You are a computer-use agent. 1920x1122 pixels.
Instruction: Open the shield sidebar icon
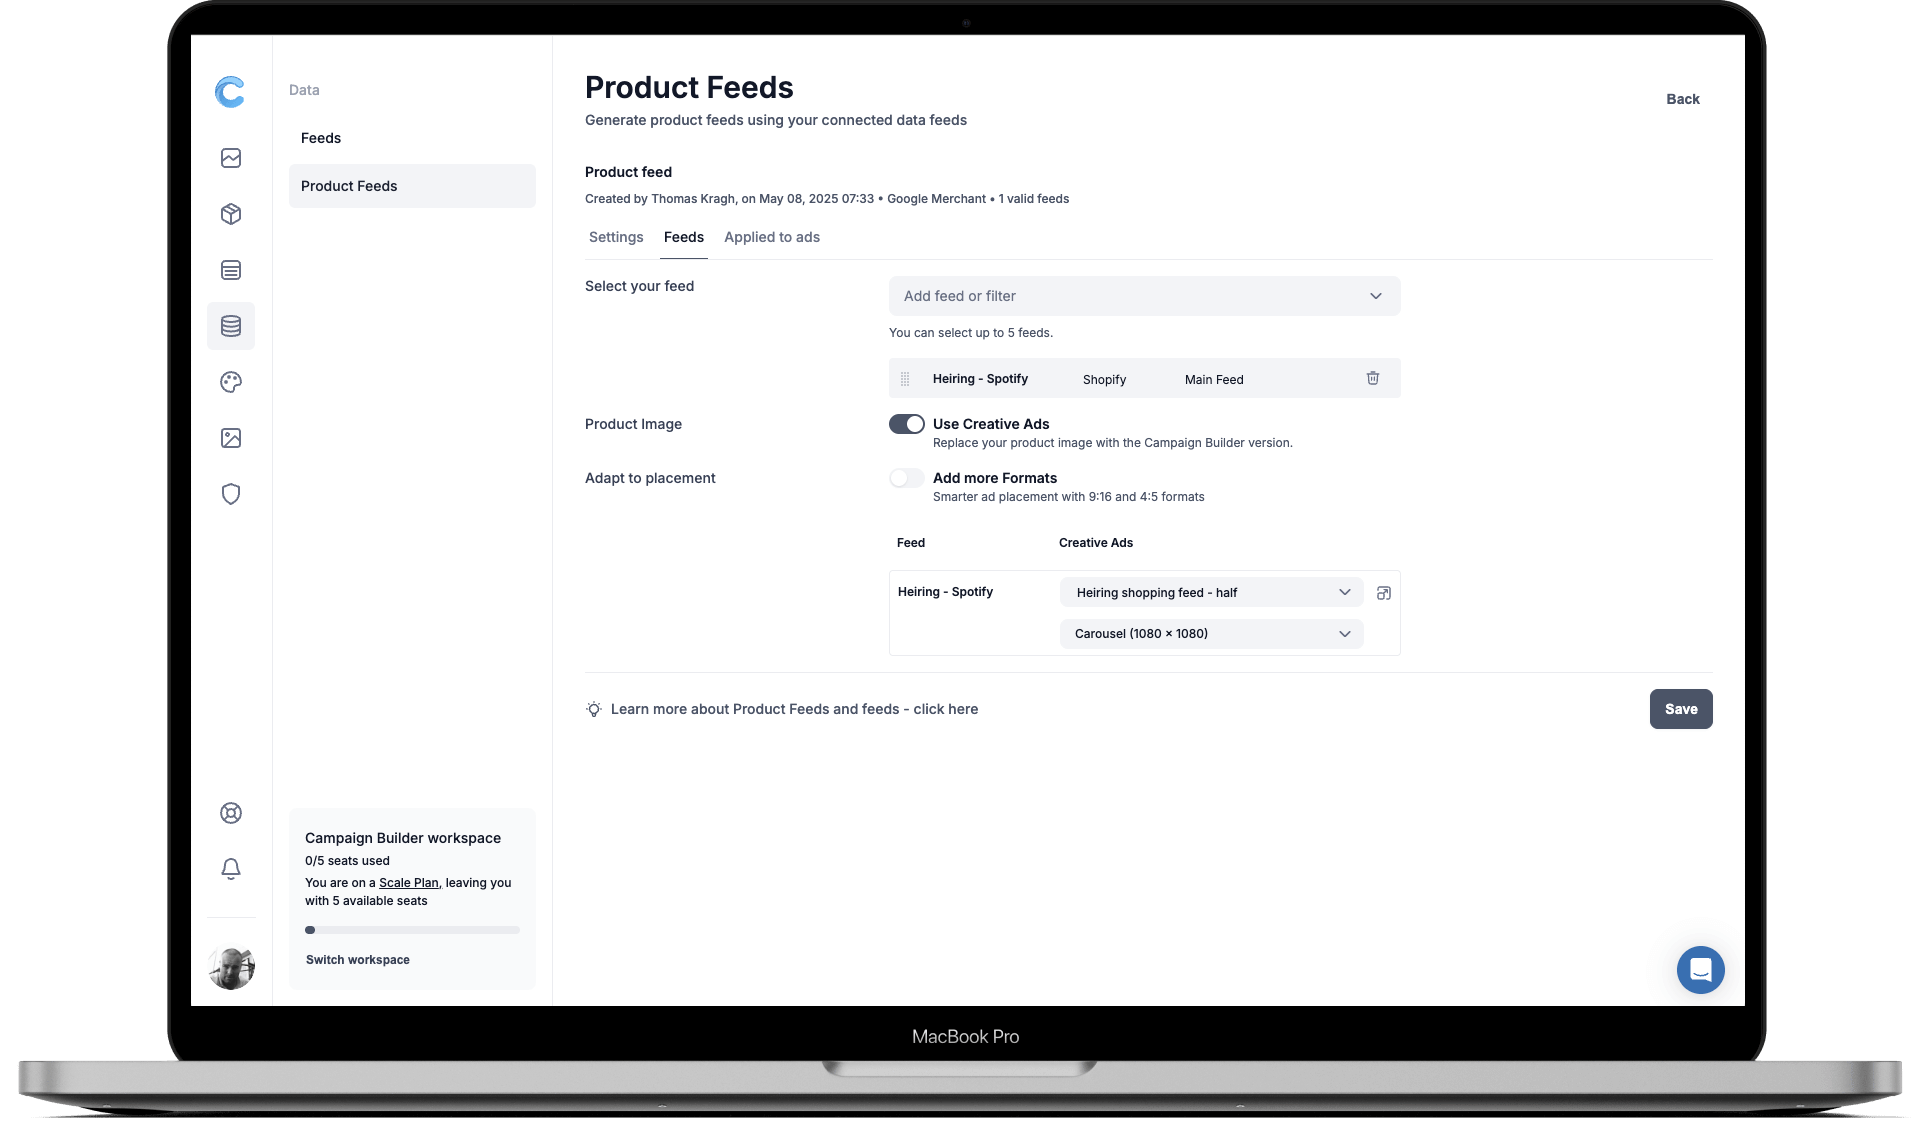tap(231, 494)
